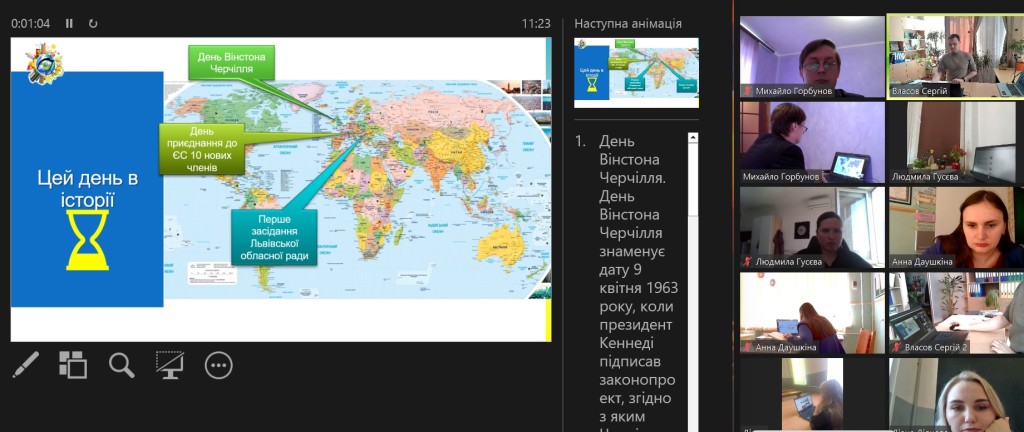Activate the zoom magnifier tool
The height and width of the screenshot is (432, 1024).
point(122,365)
